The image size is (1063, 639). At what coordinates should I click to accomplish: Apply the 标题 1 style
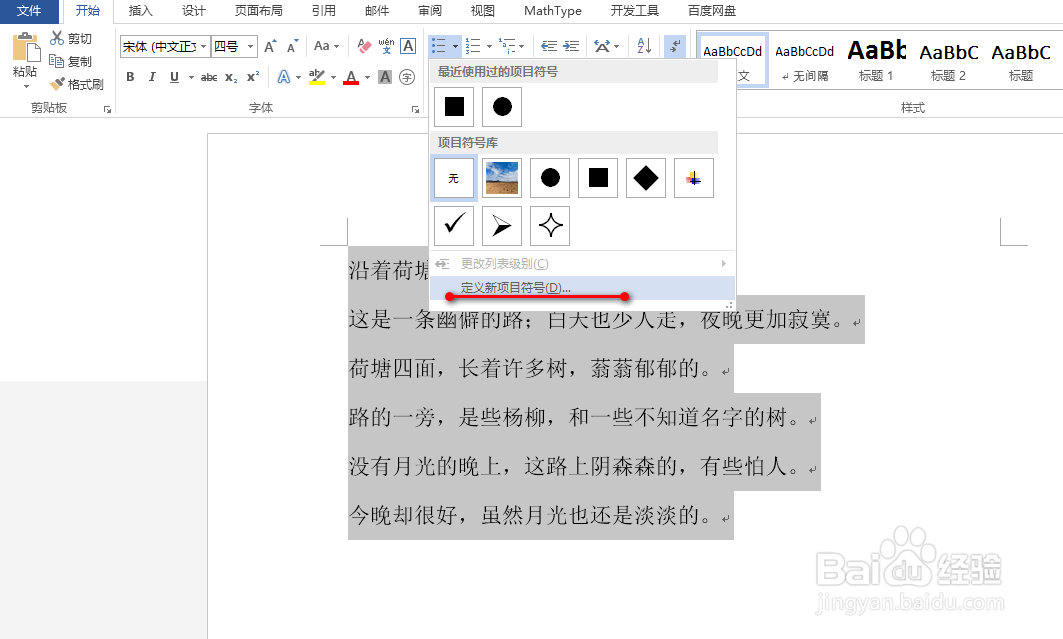(876, 60)
